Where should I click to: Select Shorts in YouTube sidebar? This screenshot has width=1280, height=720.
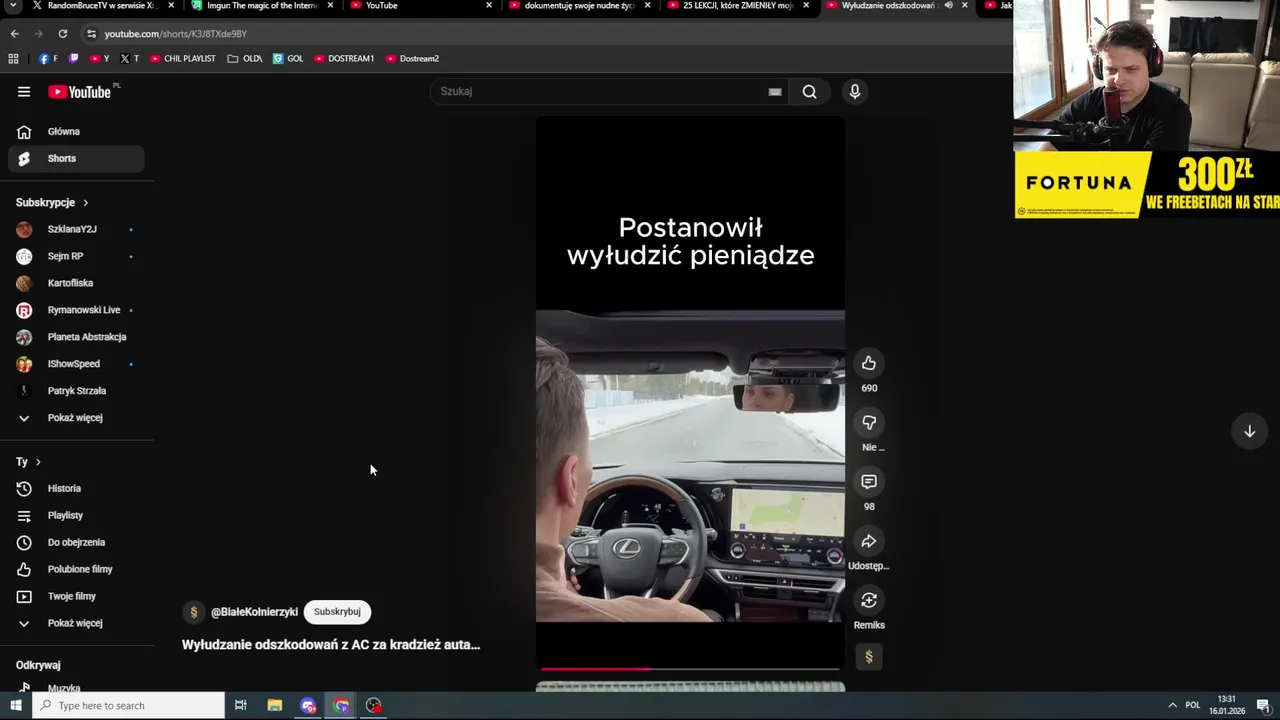pyautogui.click(x=76, y=159)
